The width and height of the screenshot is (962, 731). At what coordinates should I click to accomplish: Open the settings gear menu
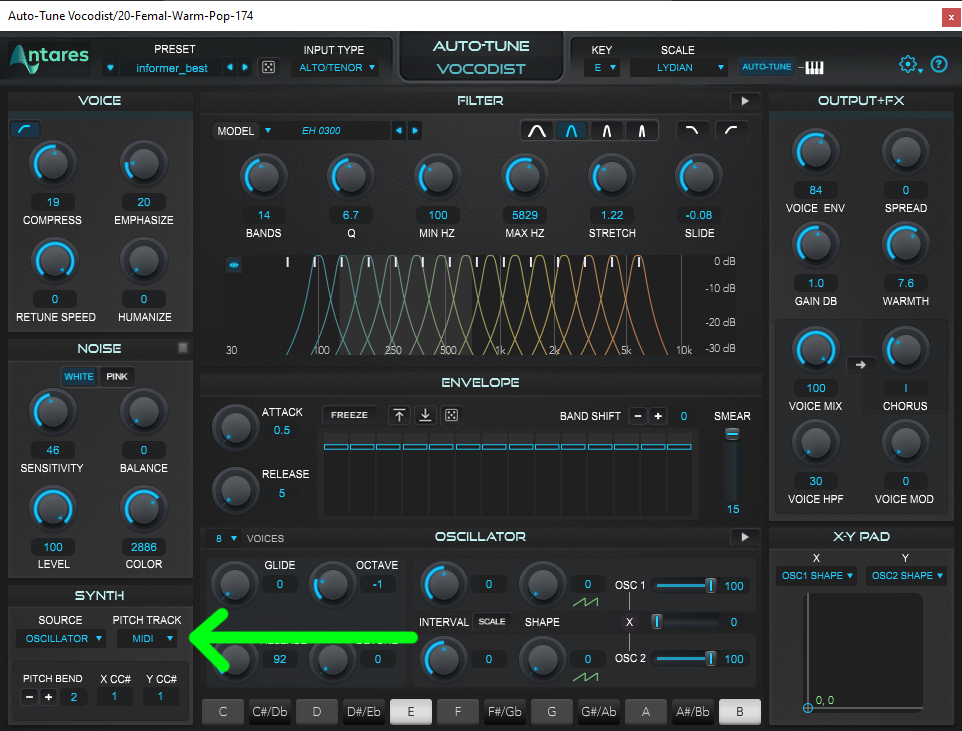[909, 65]
